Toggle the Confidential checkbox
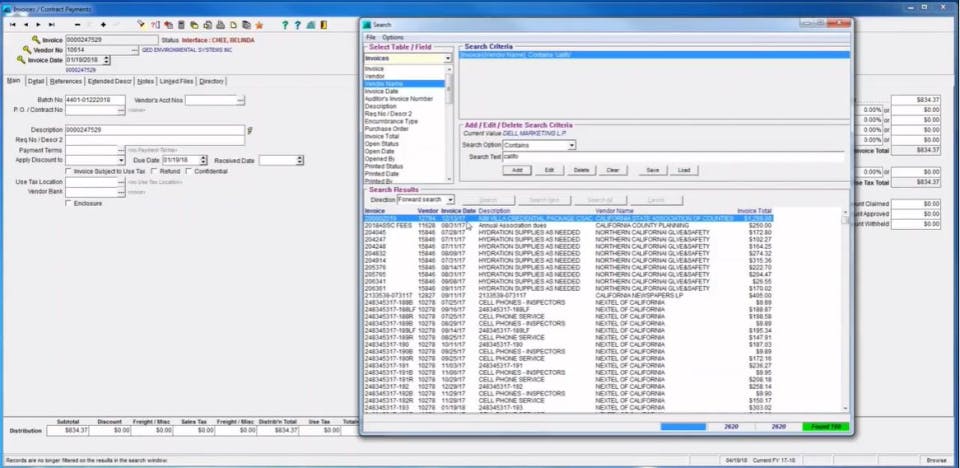960x468 pixels. pyautogui.click(x=189, y=172)
